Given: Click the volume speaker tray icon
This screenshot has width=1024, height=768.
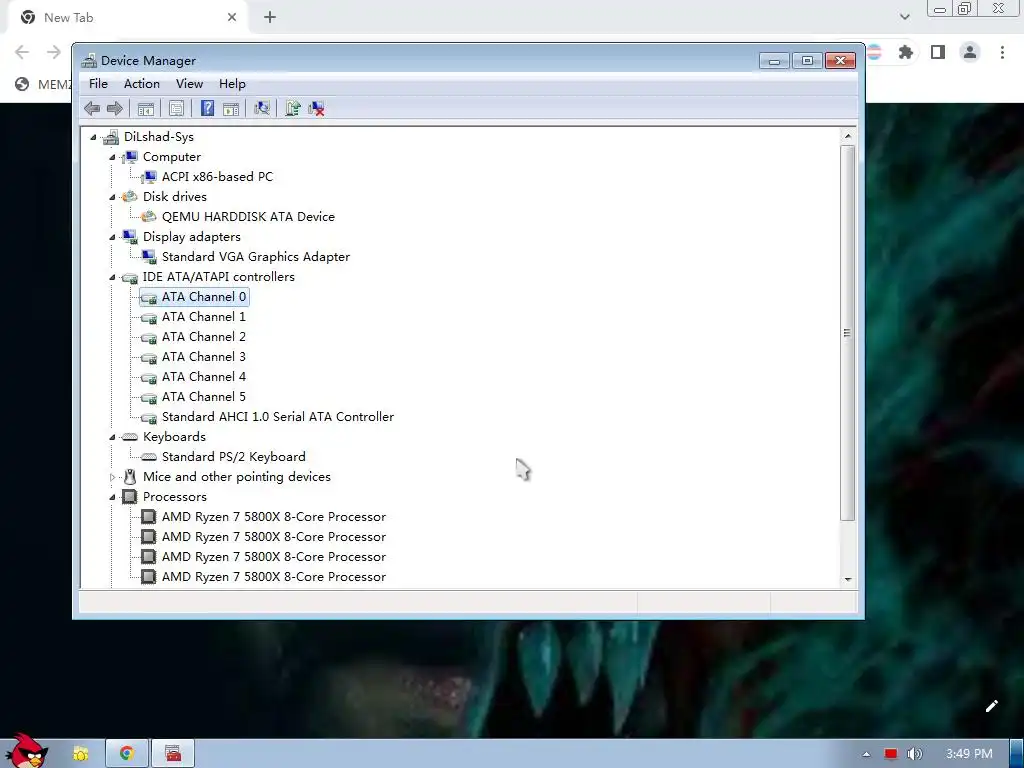Looking at the screenshot, I should 914,754.
